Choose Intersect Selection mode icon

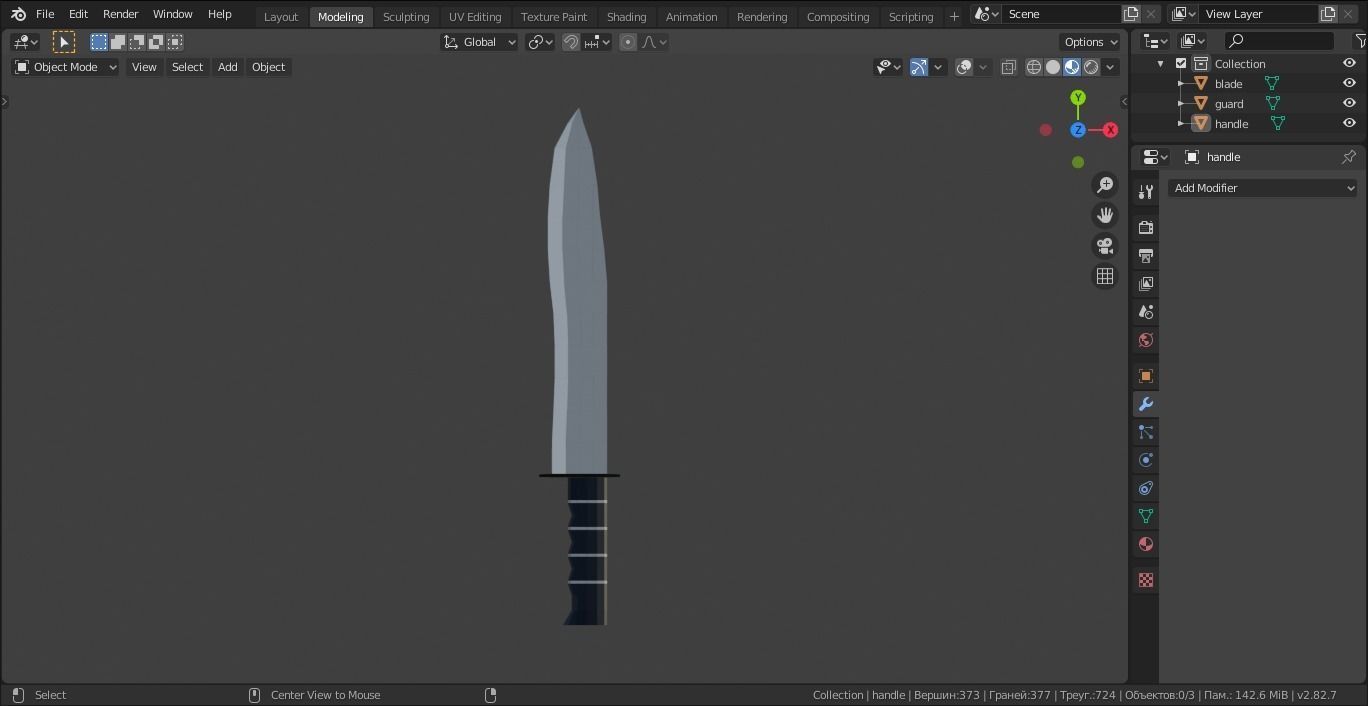coord(175,42)
